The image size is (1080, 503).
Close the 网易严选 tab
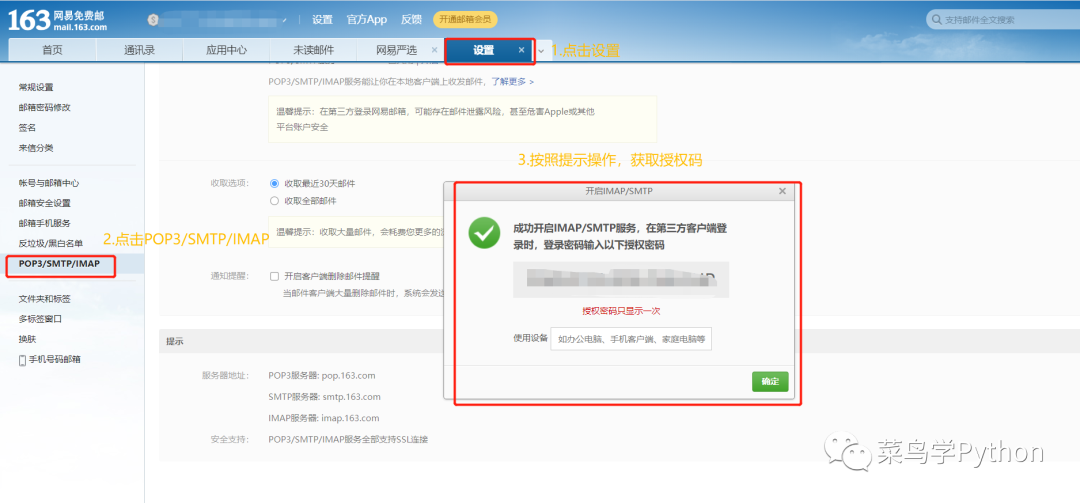(x=434, y=50)
